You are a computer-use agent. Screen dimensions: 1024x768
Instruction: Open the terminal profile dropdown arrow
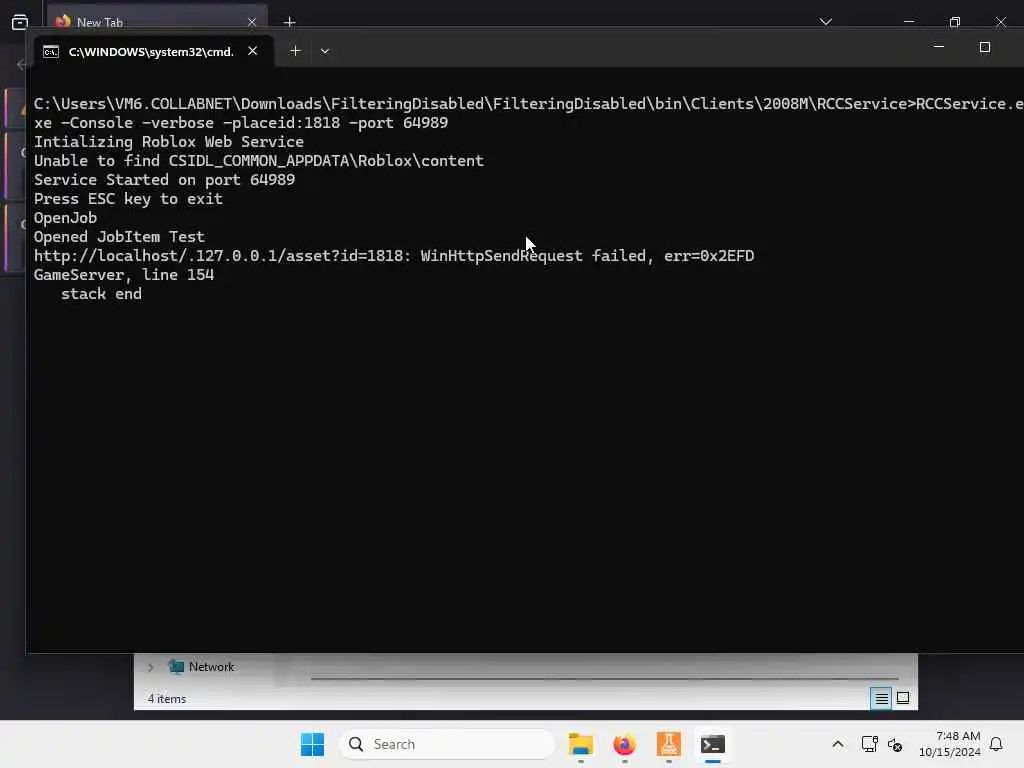tap(325, 51)
